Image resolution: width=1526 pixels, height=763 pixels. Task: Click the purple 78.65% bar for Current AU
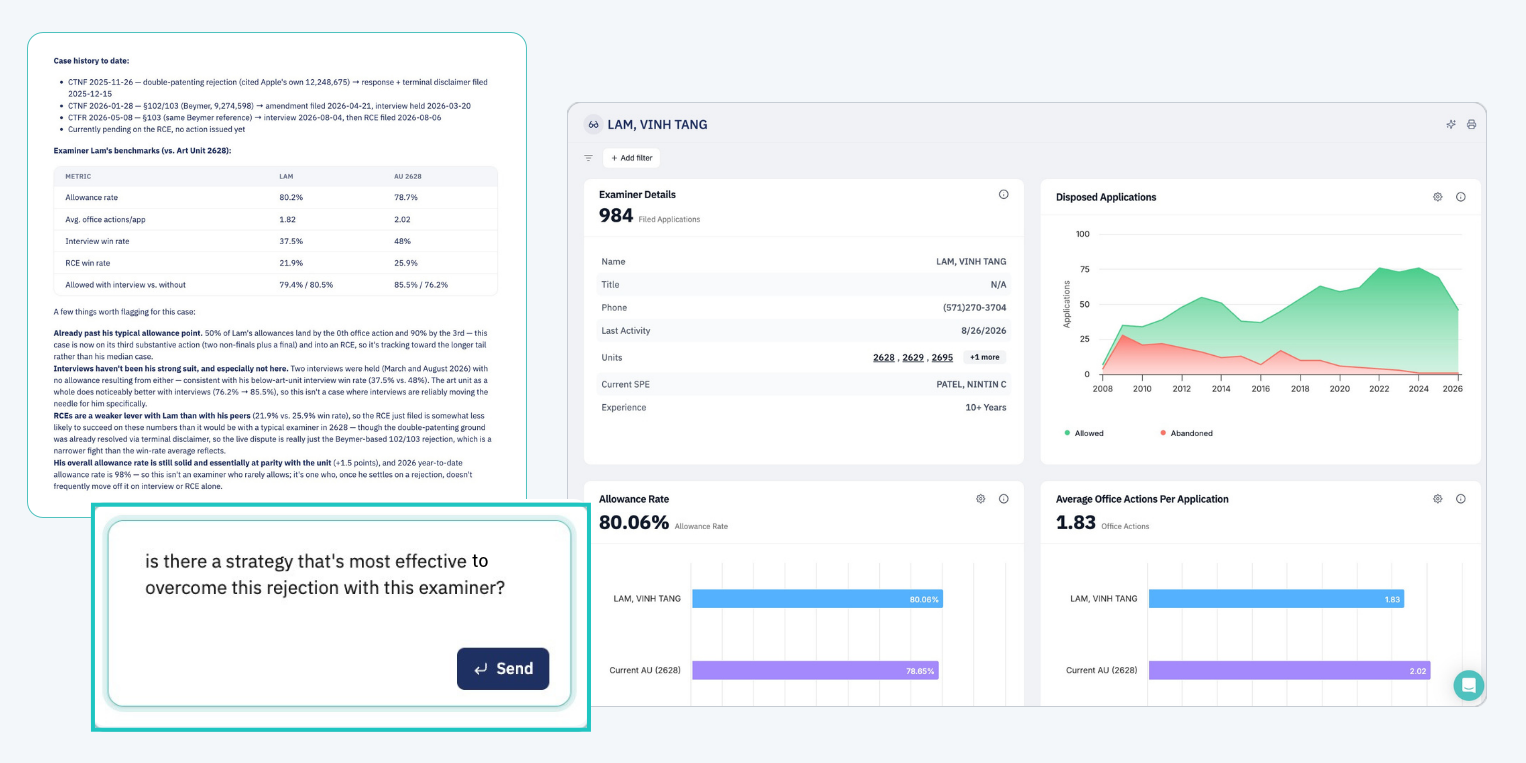click(x=815, y=670)
